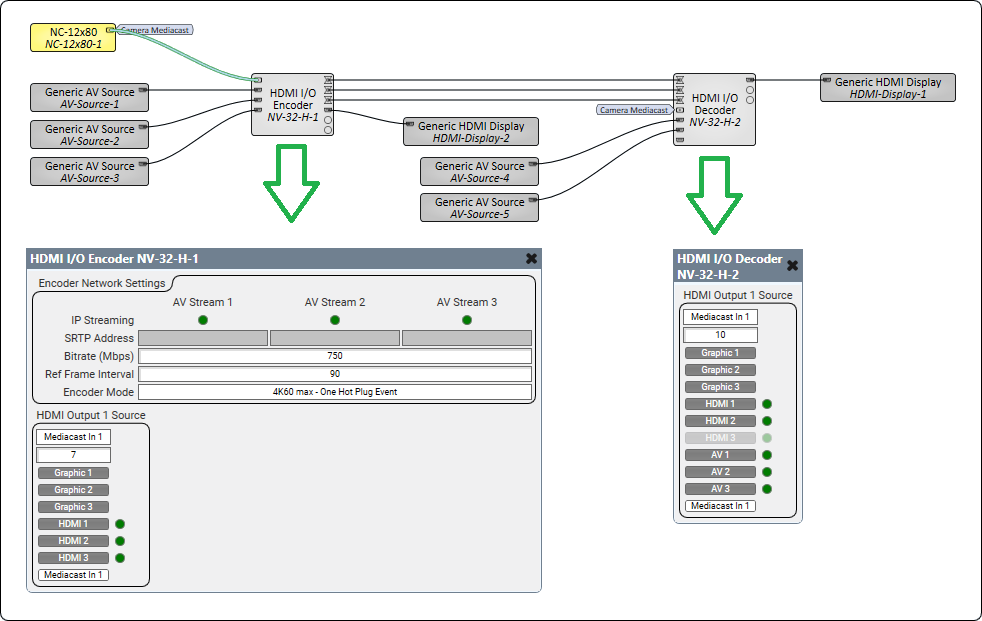This screenshot has width=982, height=621.
Task: Open the Encoder Mode dropdown
Action: [x=335, y=392]
